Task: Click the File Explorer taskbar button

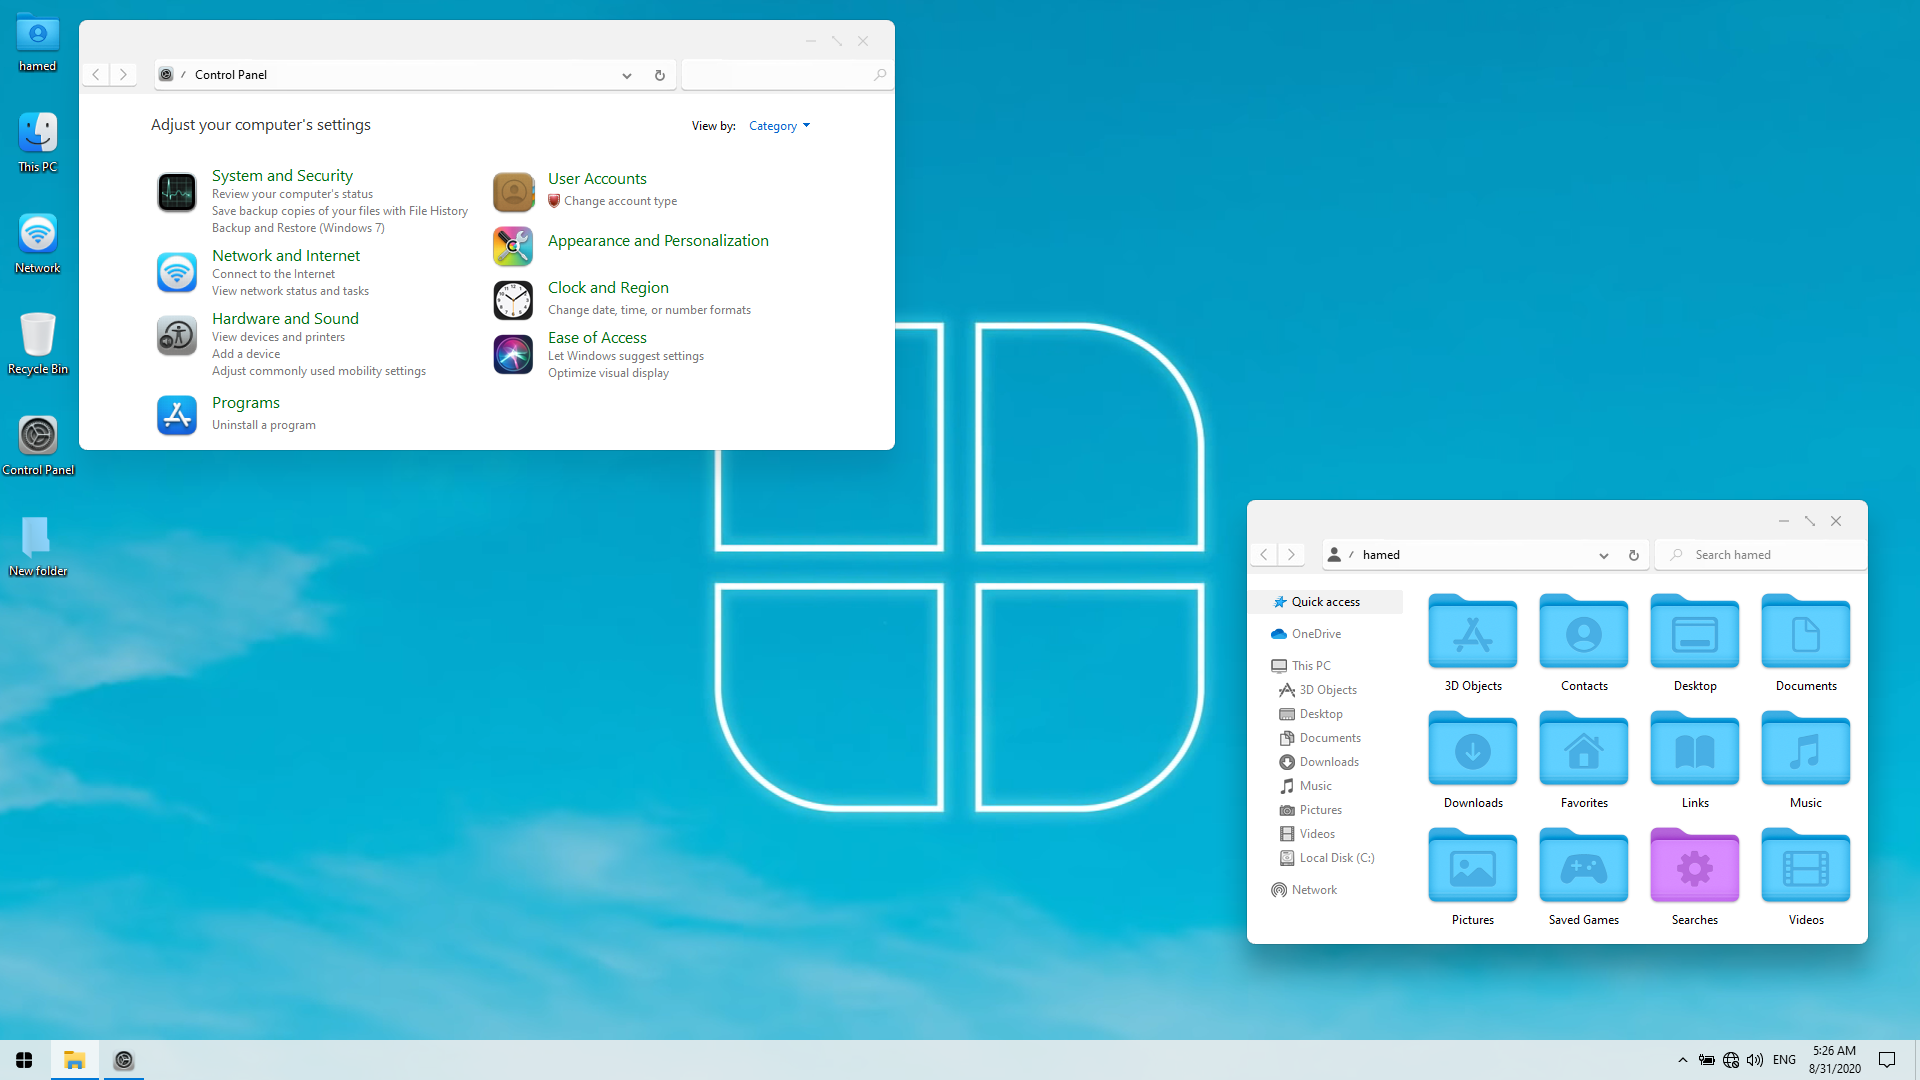Action: 74,1060
